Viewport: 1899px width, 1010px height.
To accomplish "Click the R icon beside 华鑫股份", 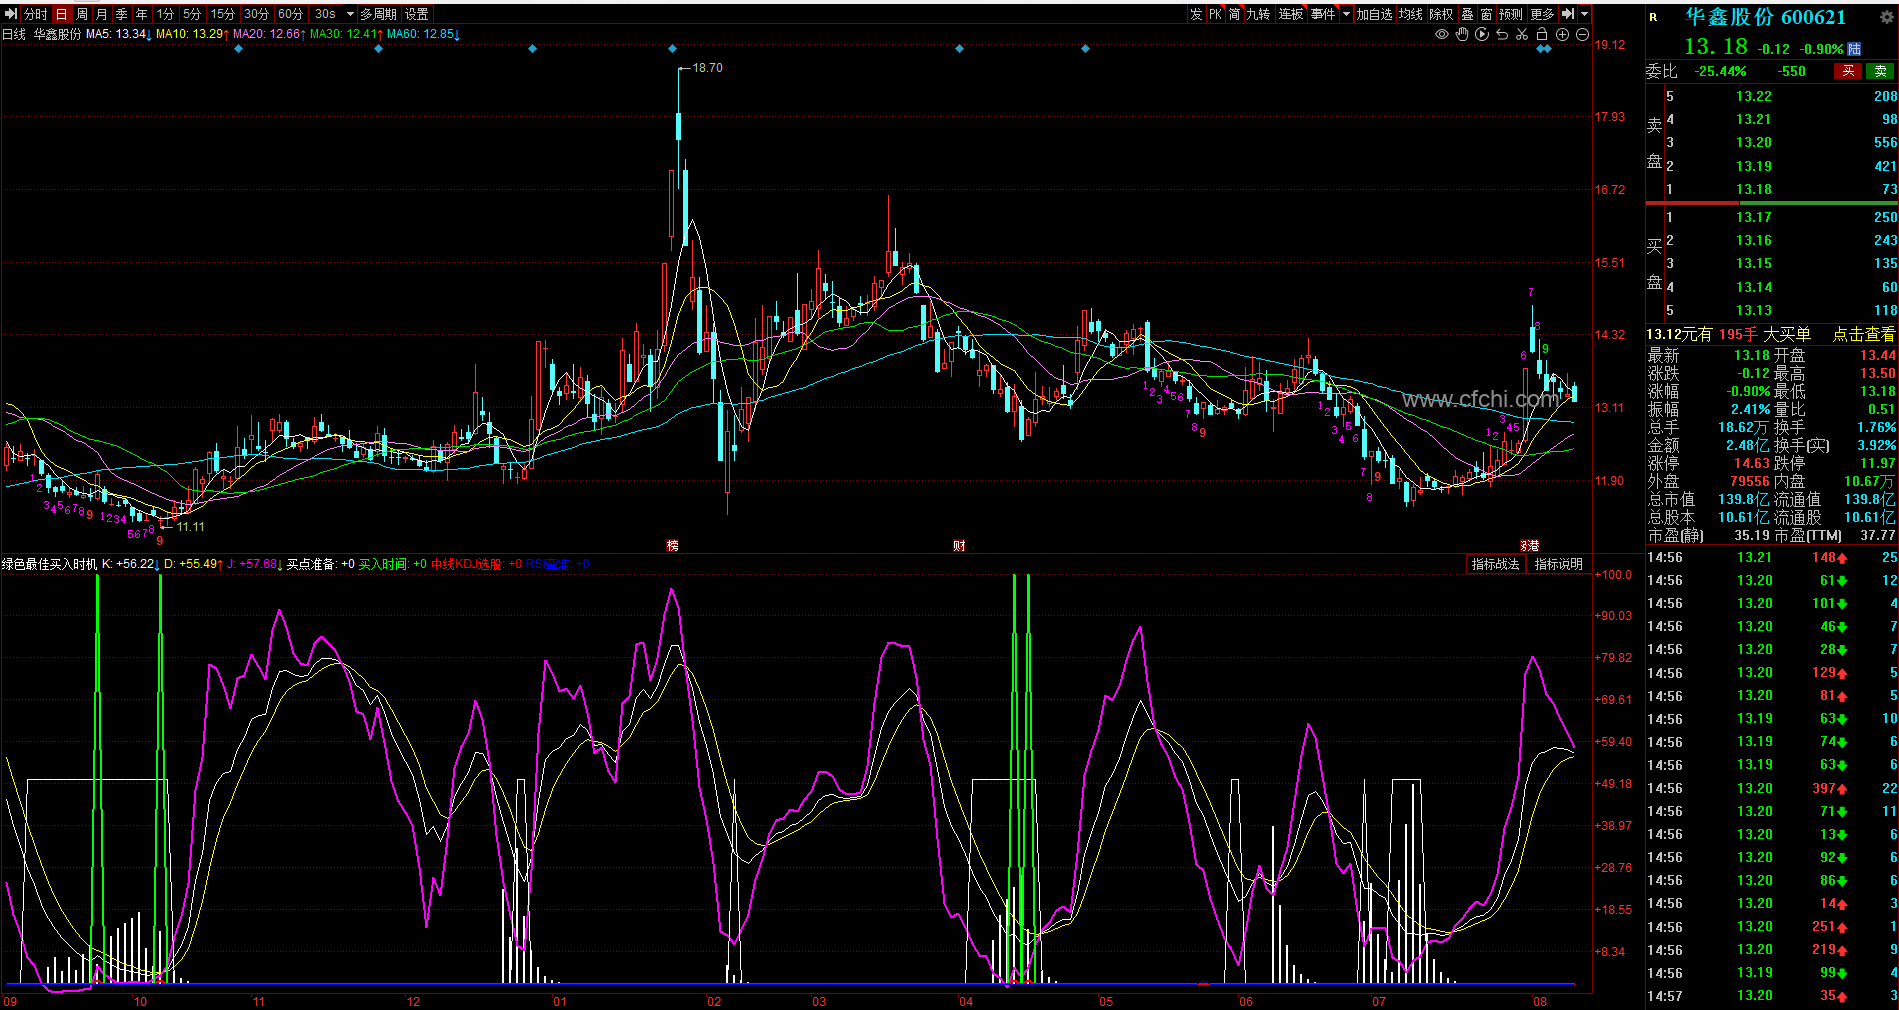I will [x=1653, y=17].
